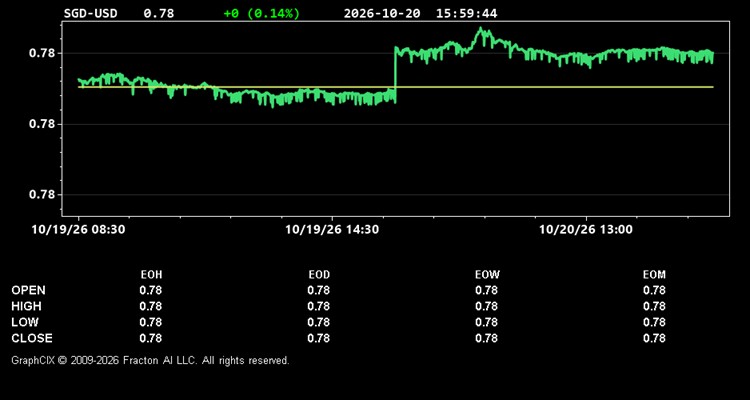Select the SGD-USD ticker label

tap(90, 13)
